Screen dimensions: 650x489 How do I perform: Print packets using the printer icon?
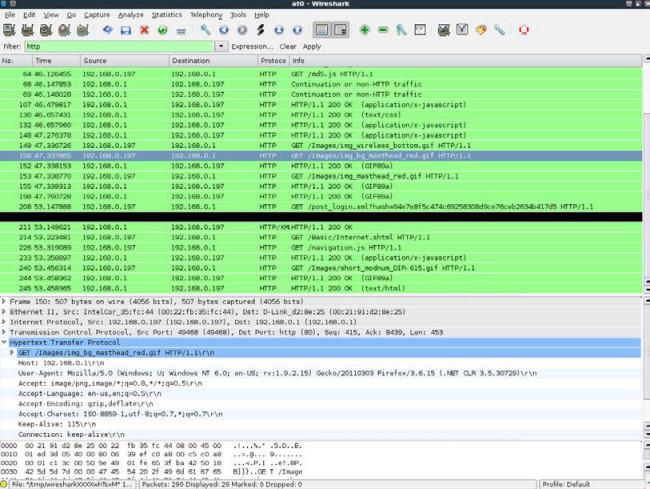[x=181, y=30]
